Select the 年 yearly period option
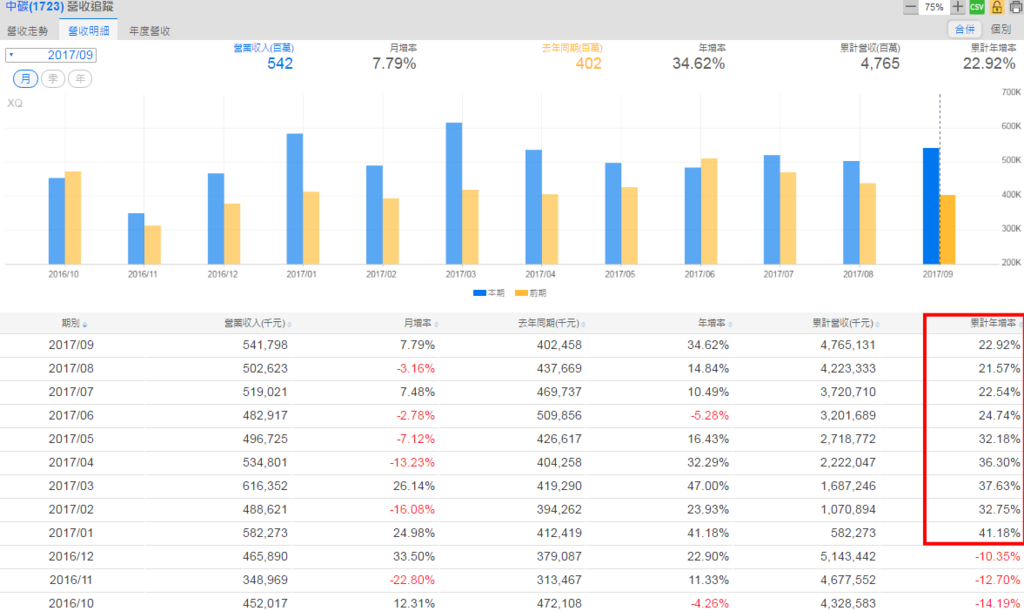Image resolution: width=1024 pixels, height=611 pixels. click(x=80, y=79)
